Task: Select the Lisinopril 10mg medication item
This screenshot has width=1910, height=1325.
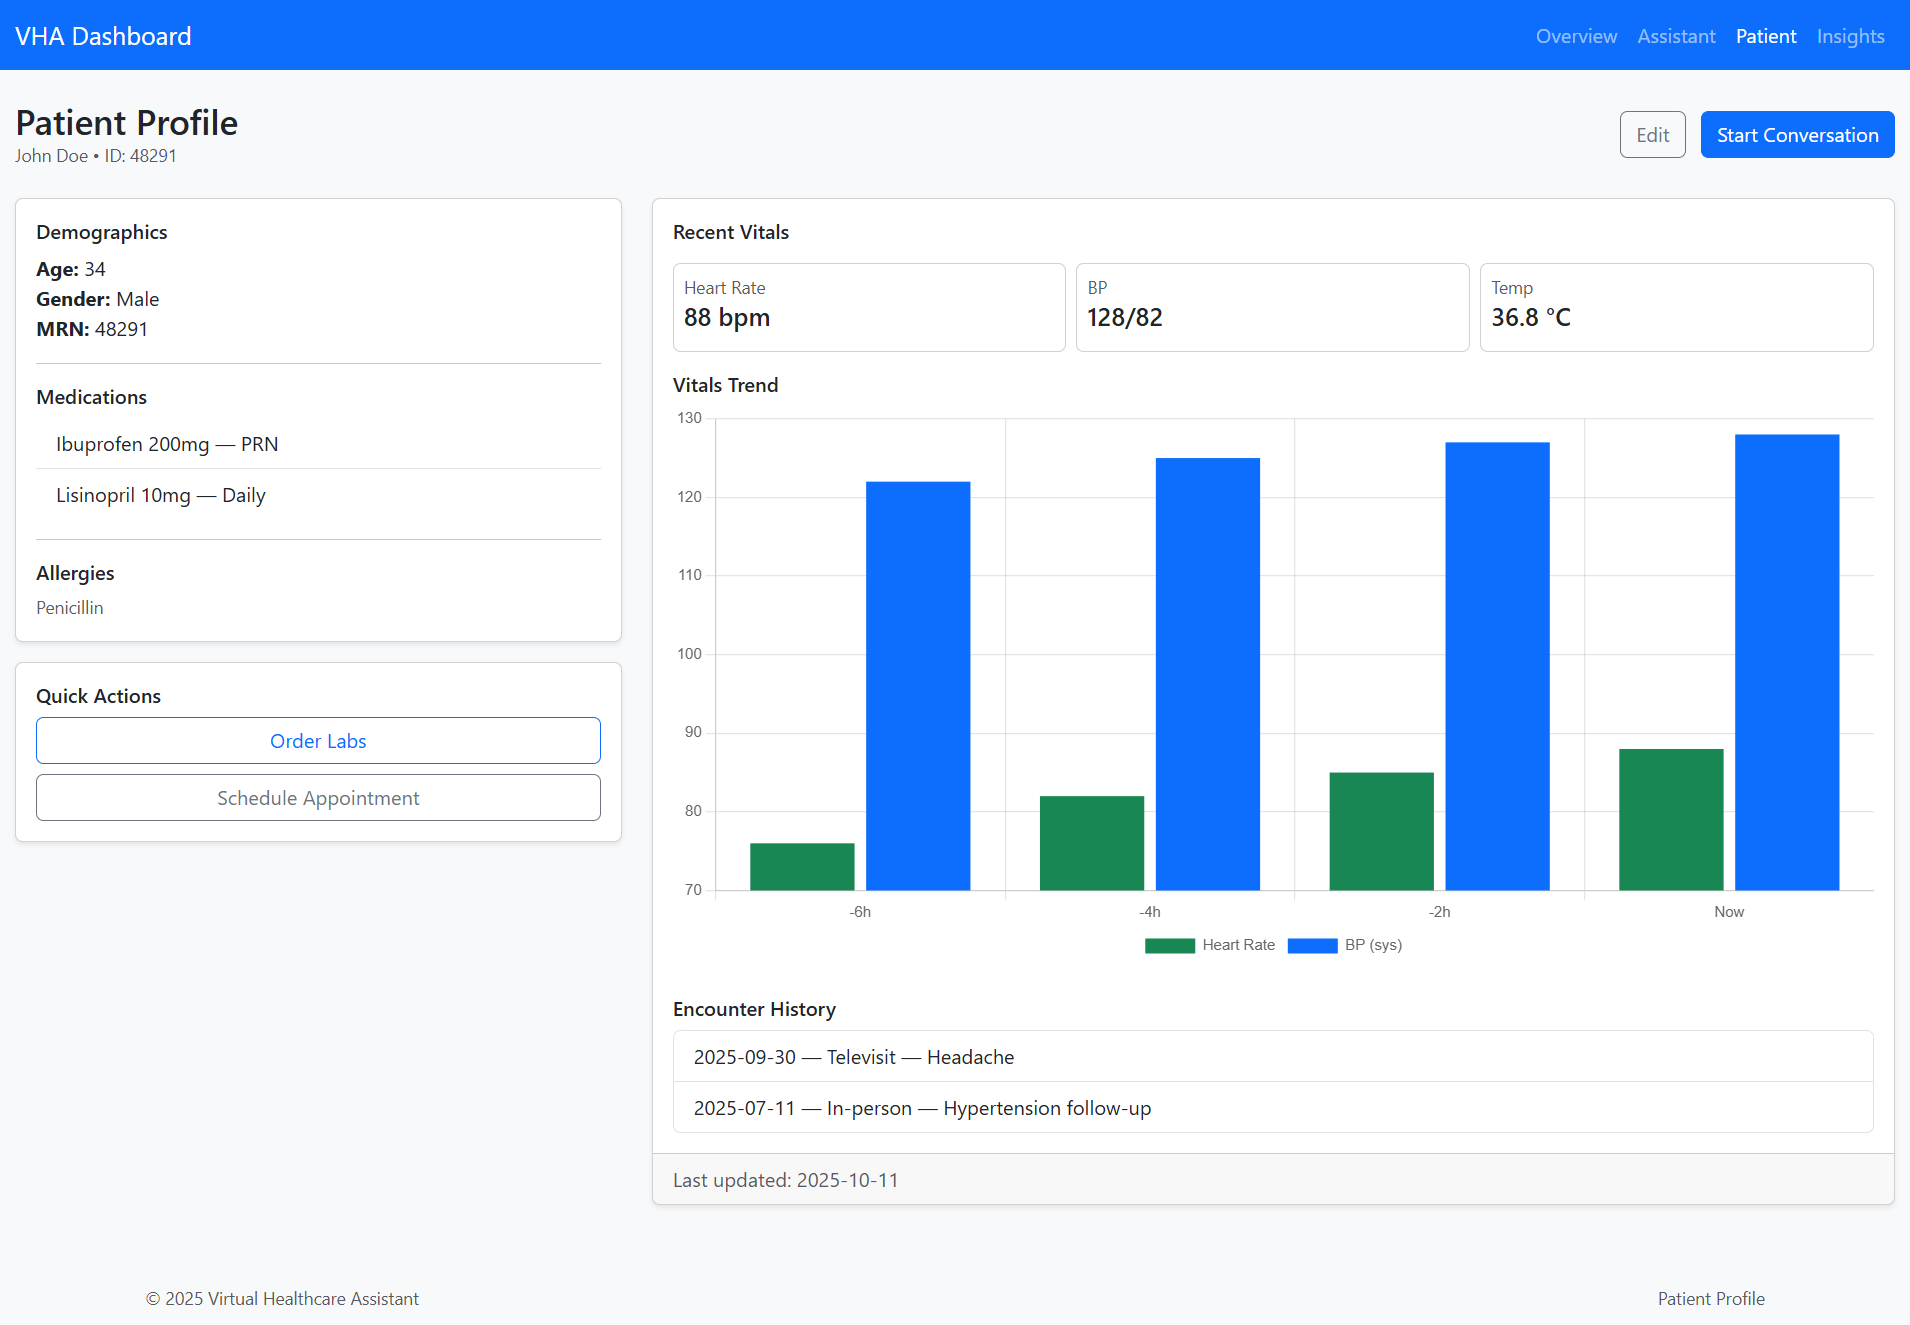Action: tap(161, 495)
